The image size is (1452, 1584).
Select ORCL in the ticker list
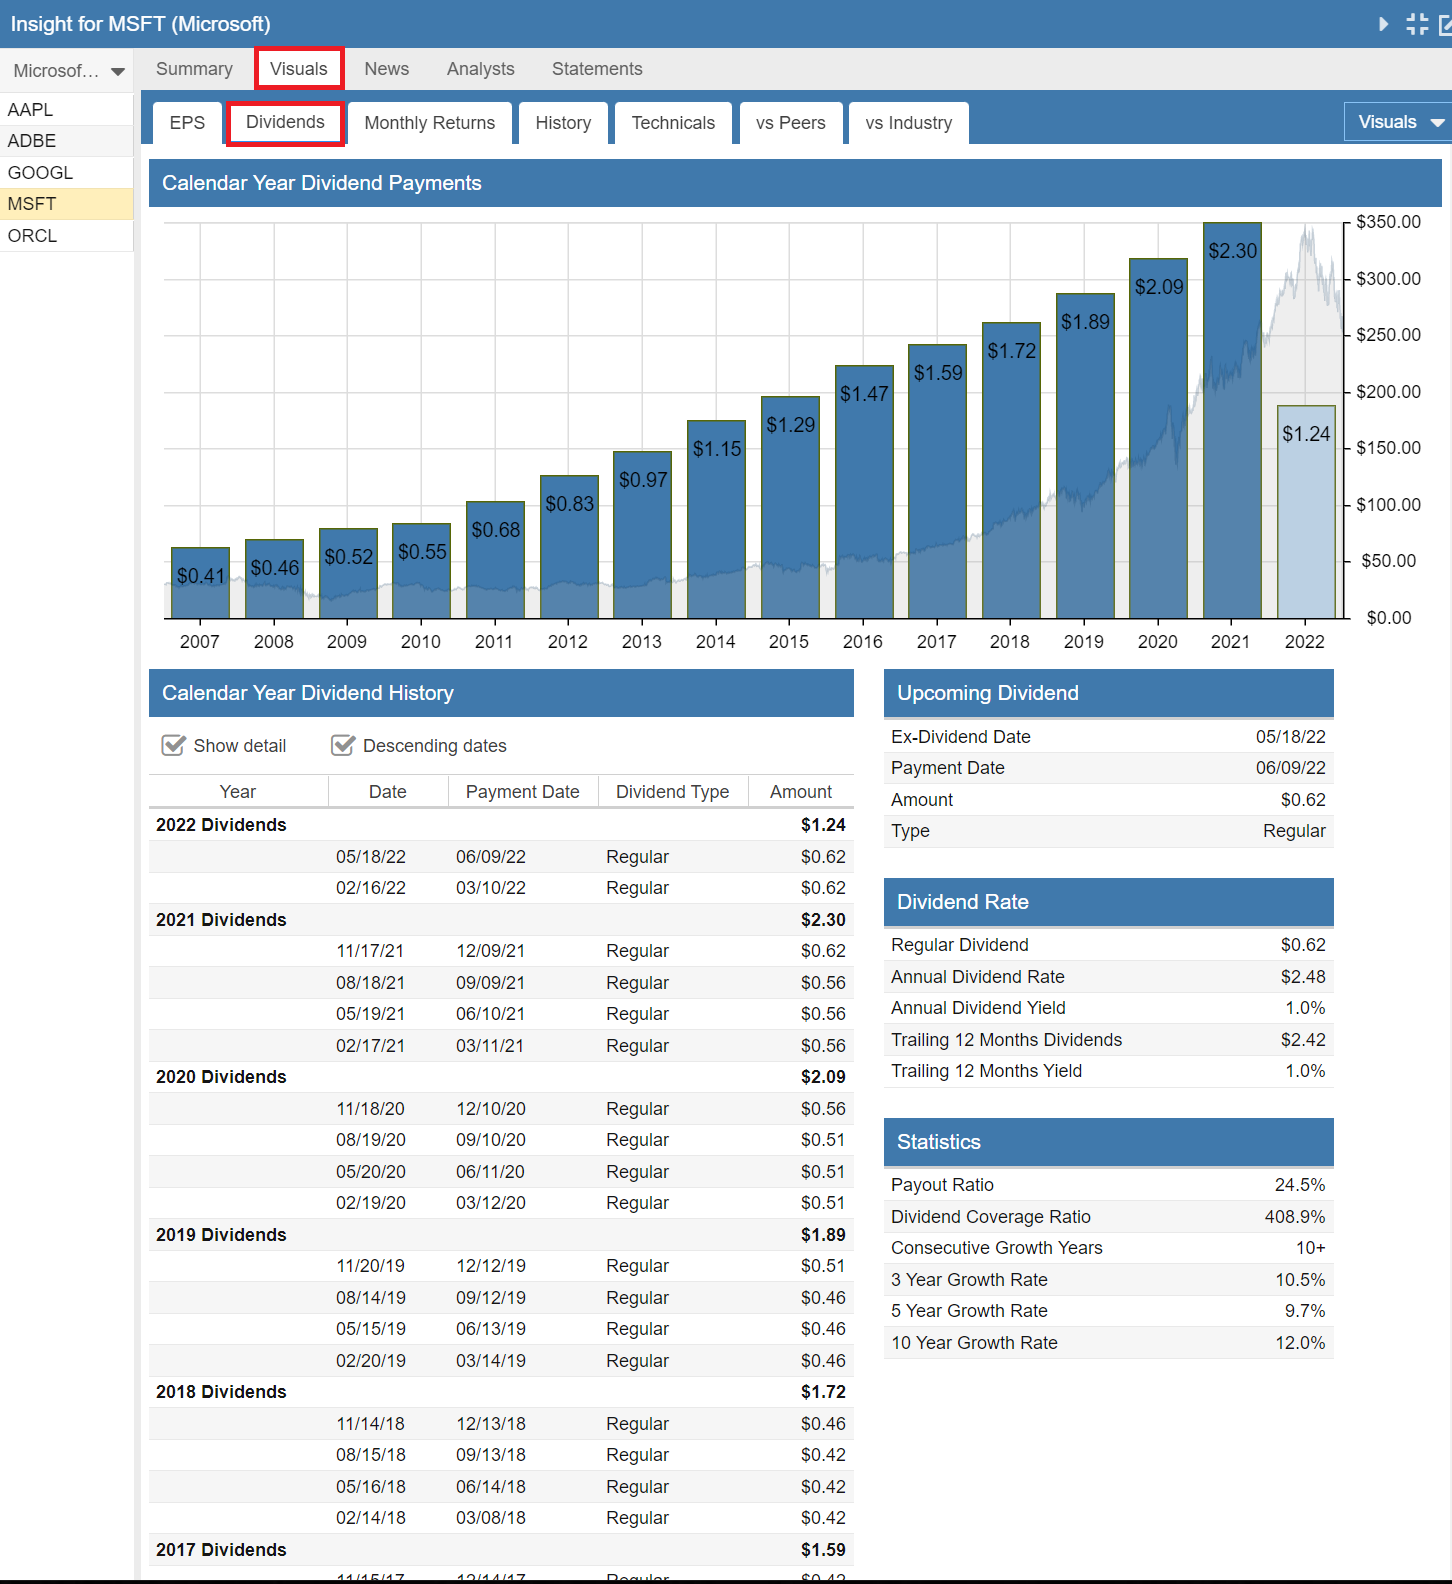click(x=66, y=236)
